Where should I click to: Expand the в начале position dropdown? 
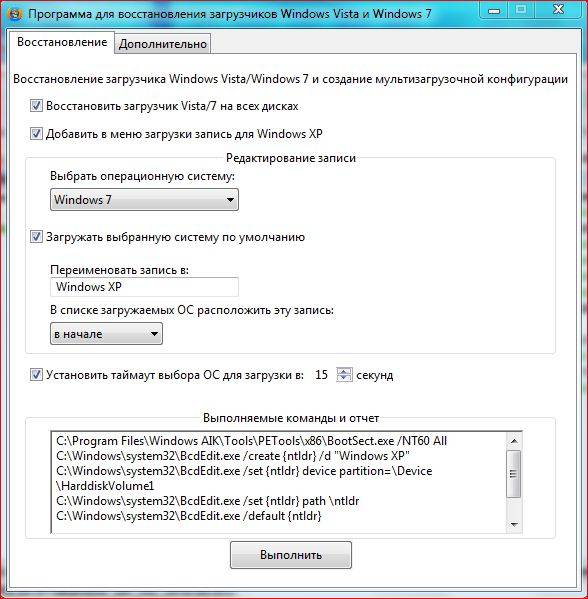tap(106, 333)
